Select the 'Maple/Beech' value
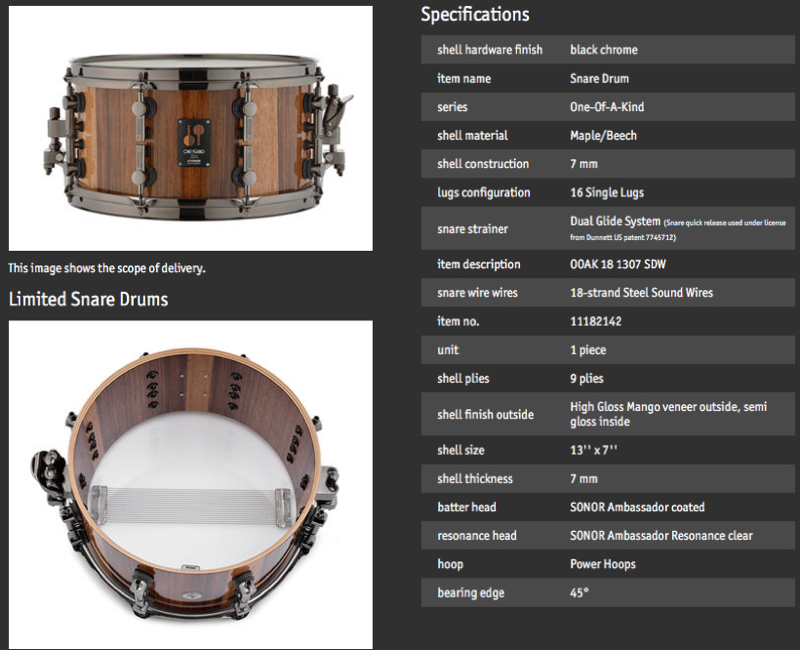 604,135
